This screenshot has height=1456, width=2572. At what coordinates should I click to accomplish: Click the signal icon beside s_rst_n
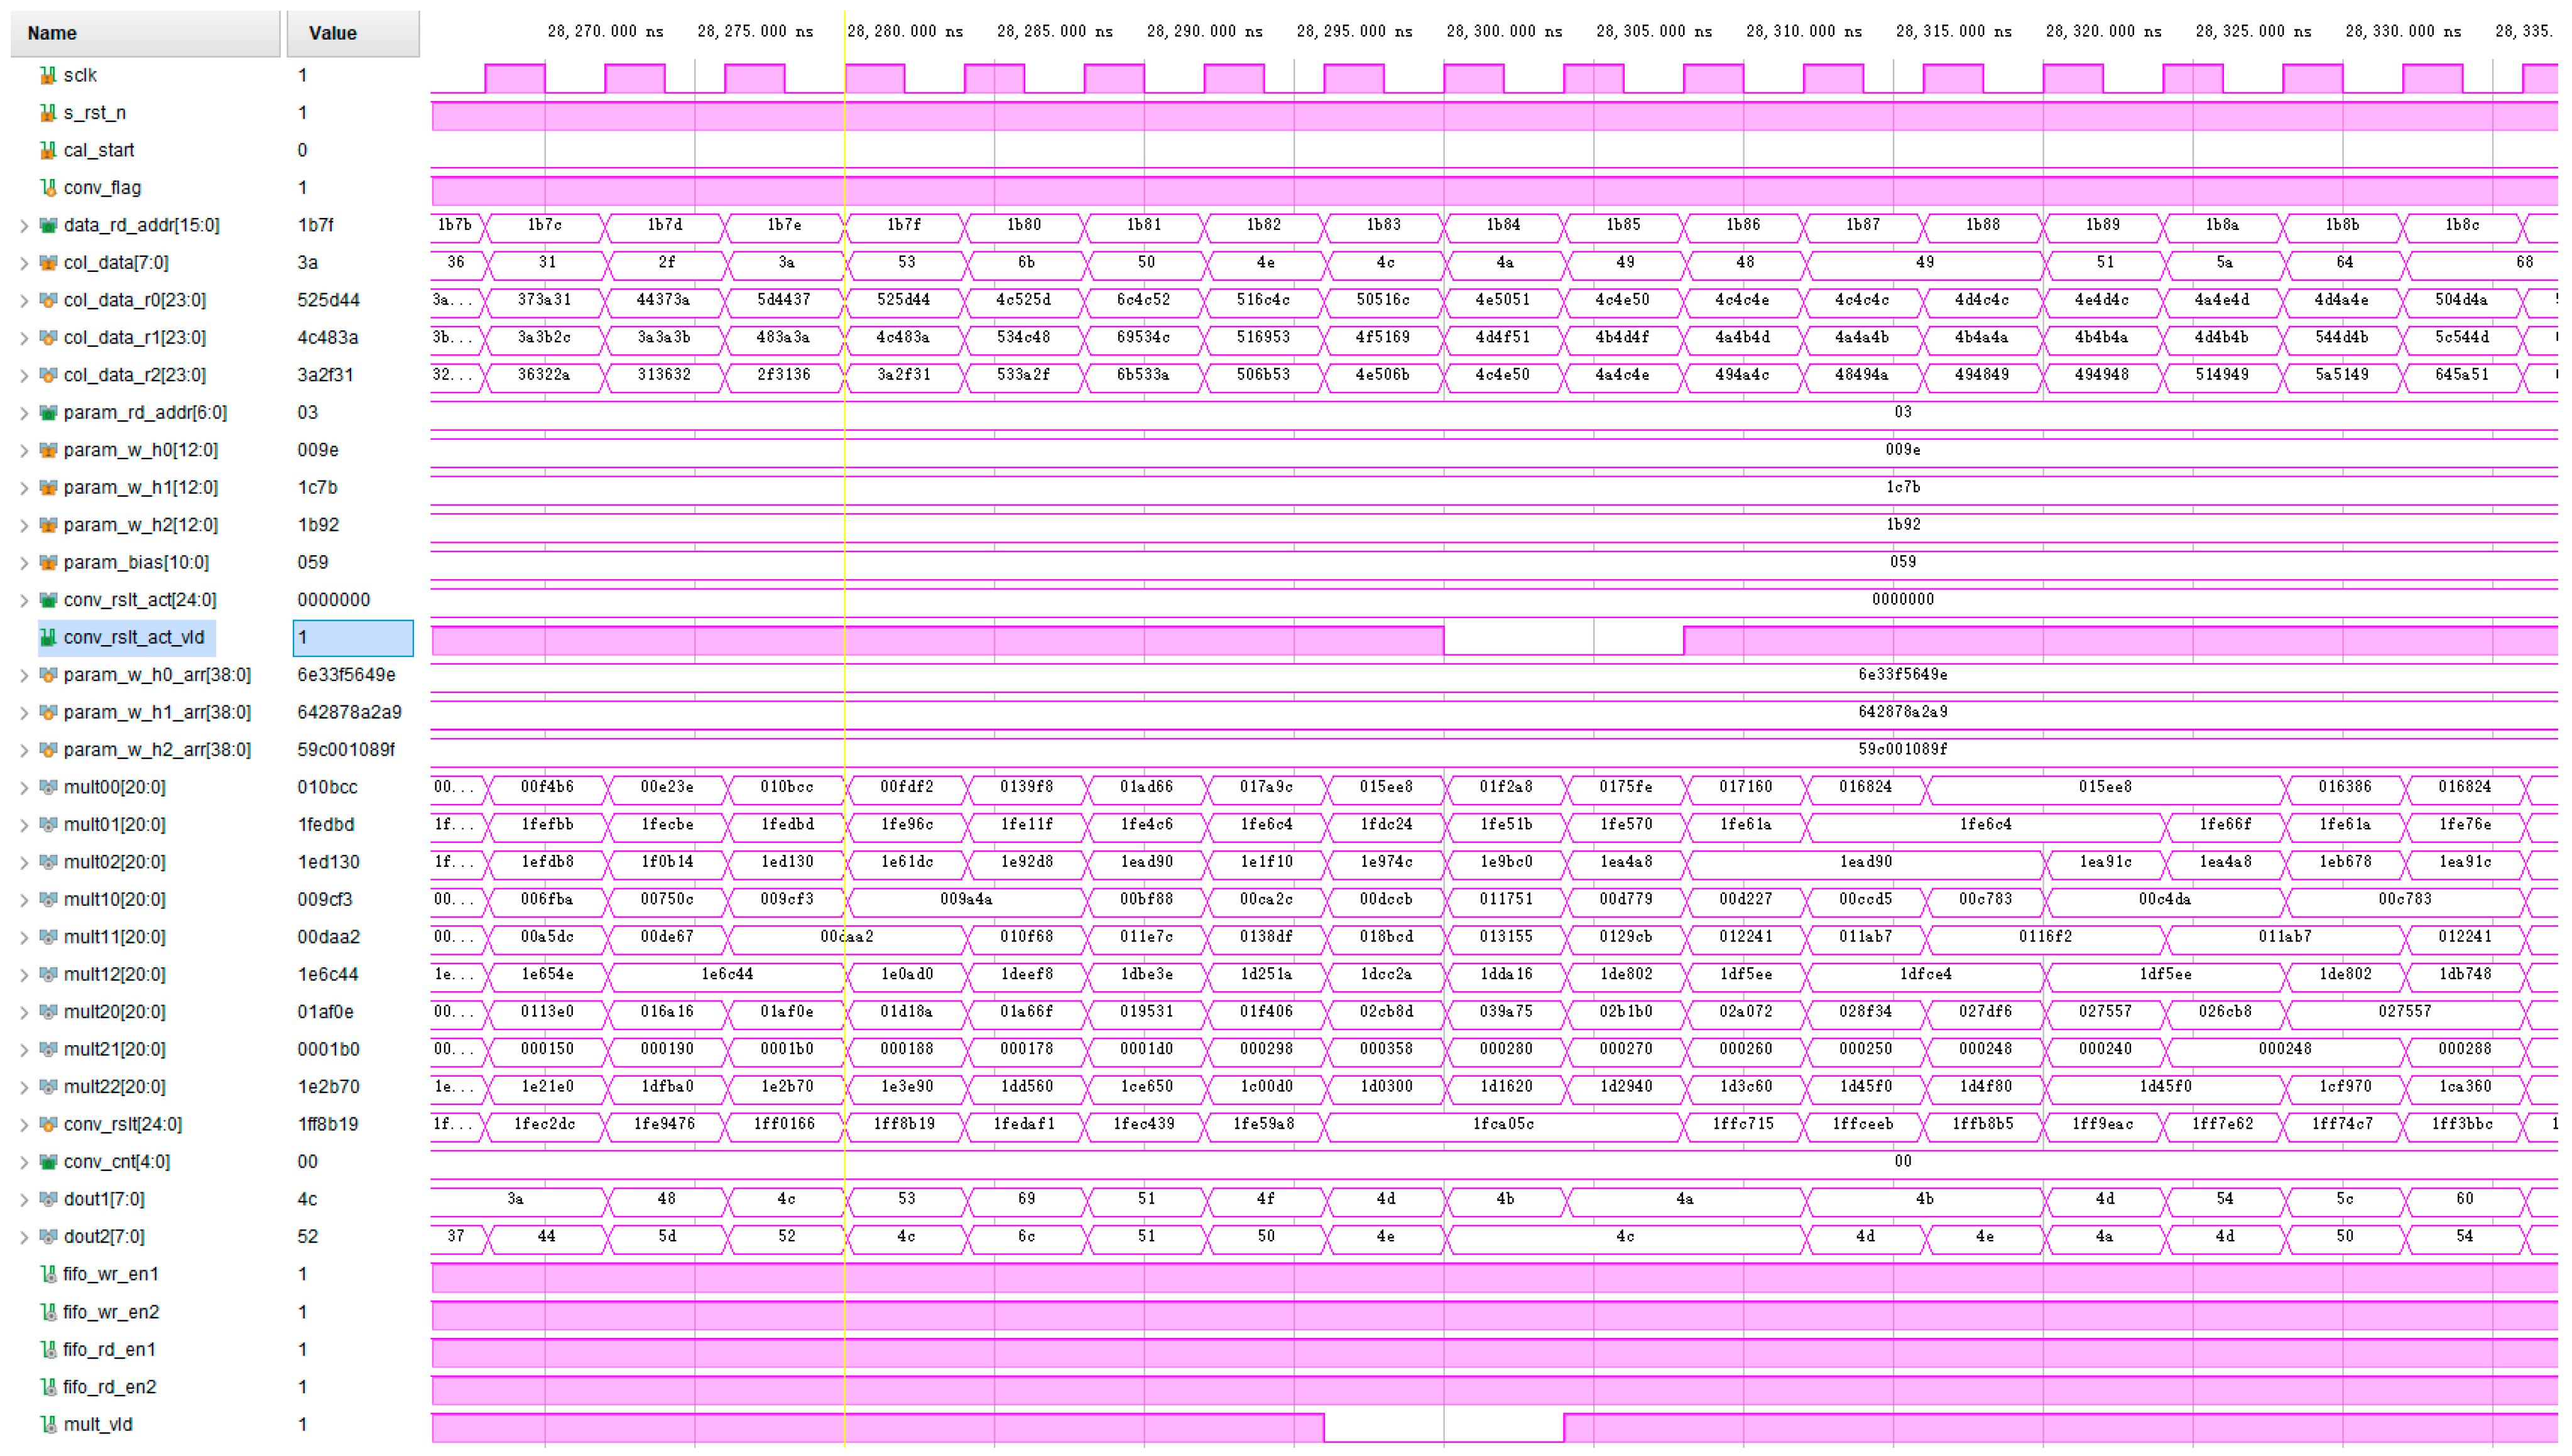pos(47,112)
